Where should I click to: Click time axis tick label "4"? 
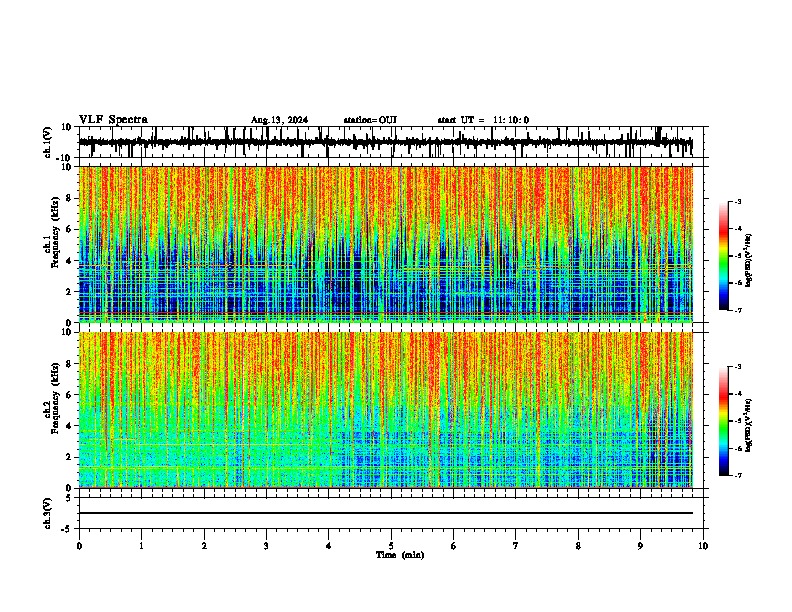pyautogui.click(x=328, y=546)
